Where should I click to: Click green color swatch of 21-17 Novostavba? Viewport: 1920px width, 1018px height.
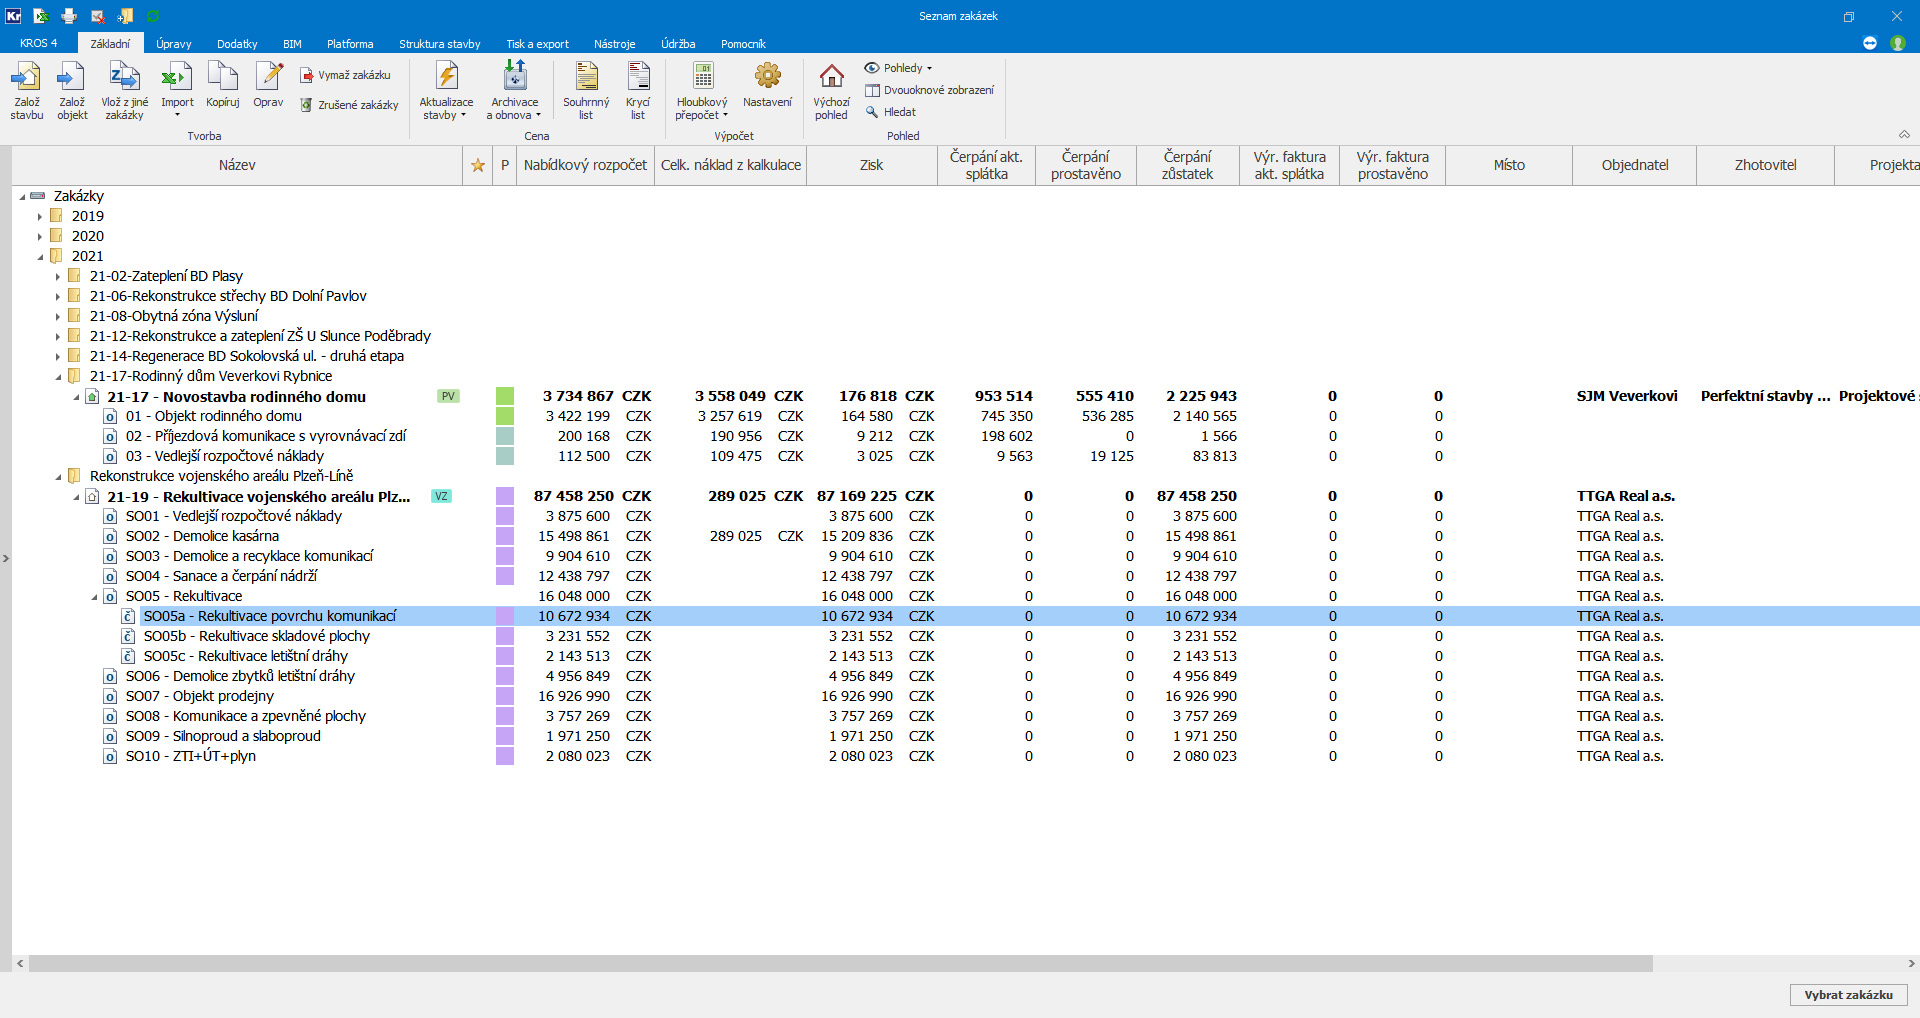point(505,396)
